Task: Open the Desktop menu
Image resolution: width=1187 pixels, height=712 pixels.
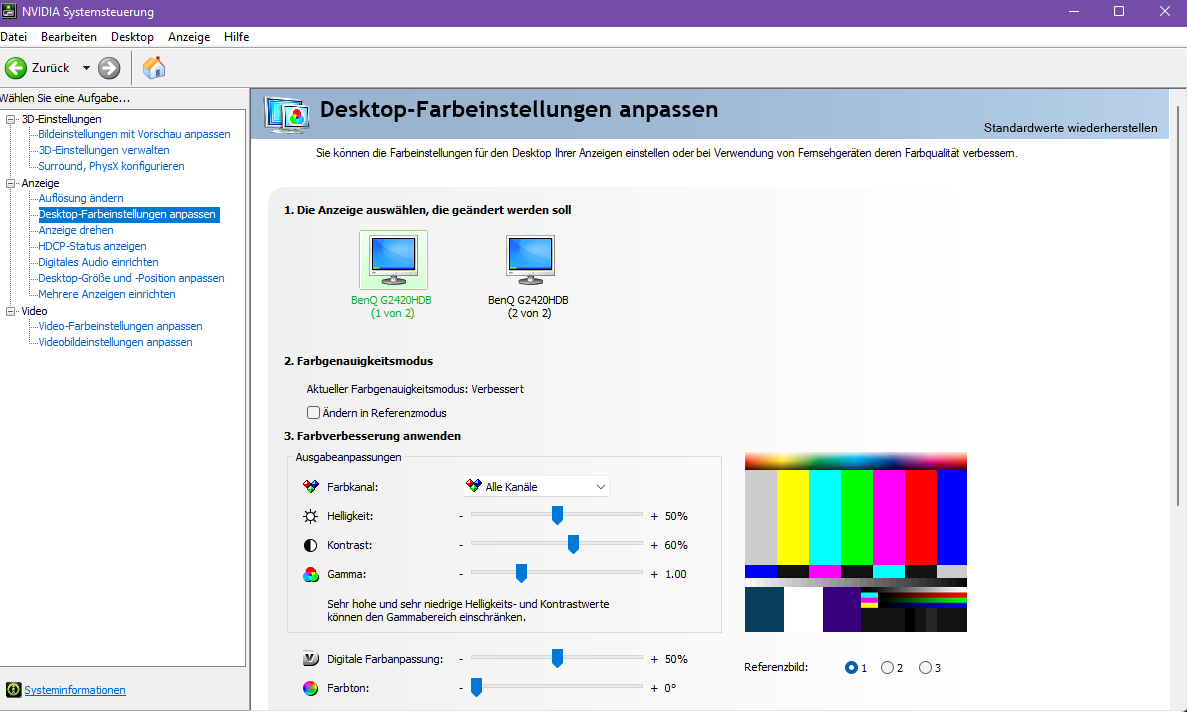Action: click(x=132, y=37)
